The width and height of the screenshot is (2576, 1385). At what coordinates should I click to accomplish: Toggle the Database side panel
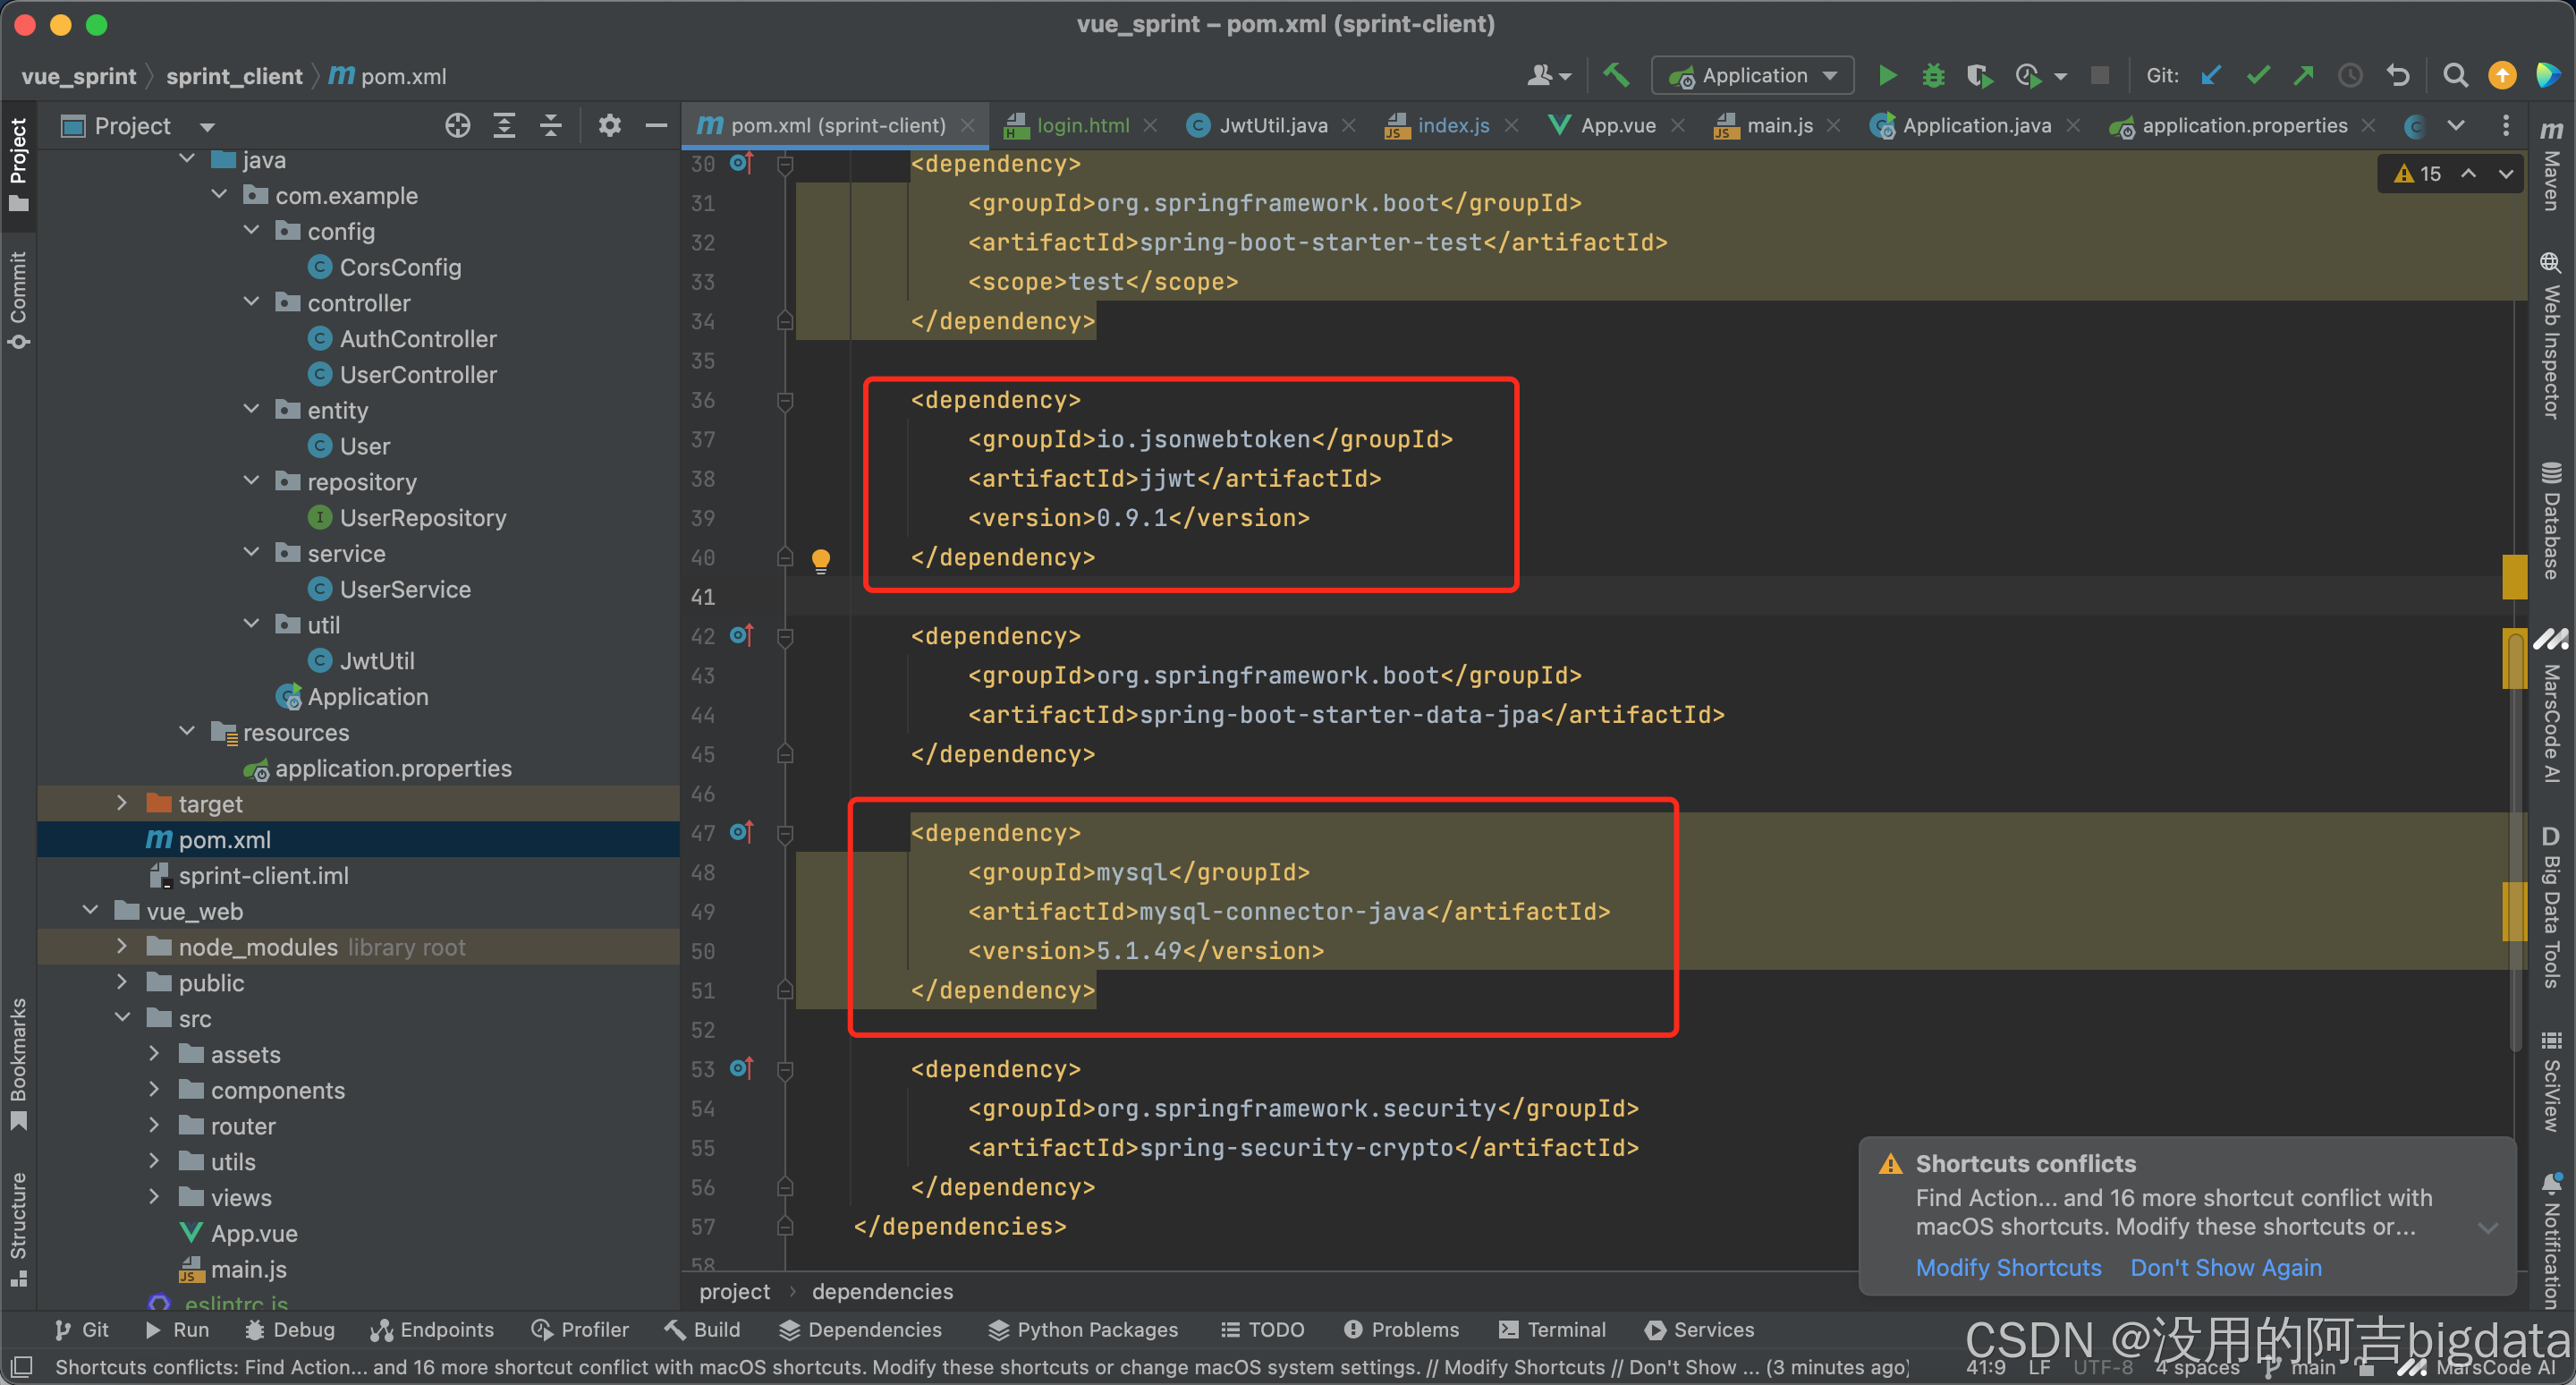tap(2551, 520)
